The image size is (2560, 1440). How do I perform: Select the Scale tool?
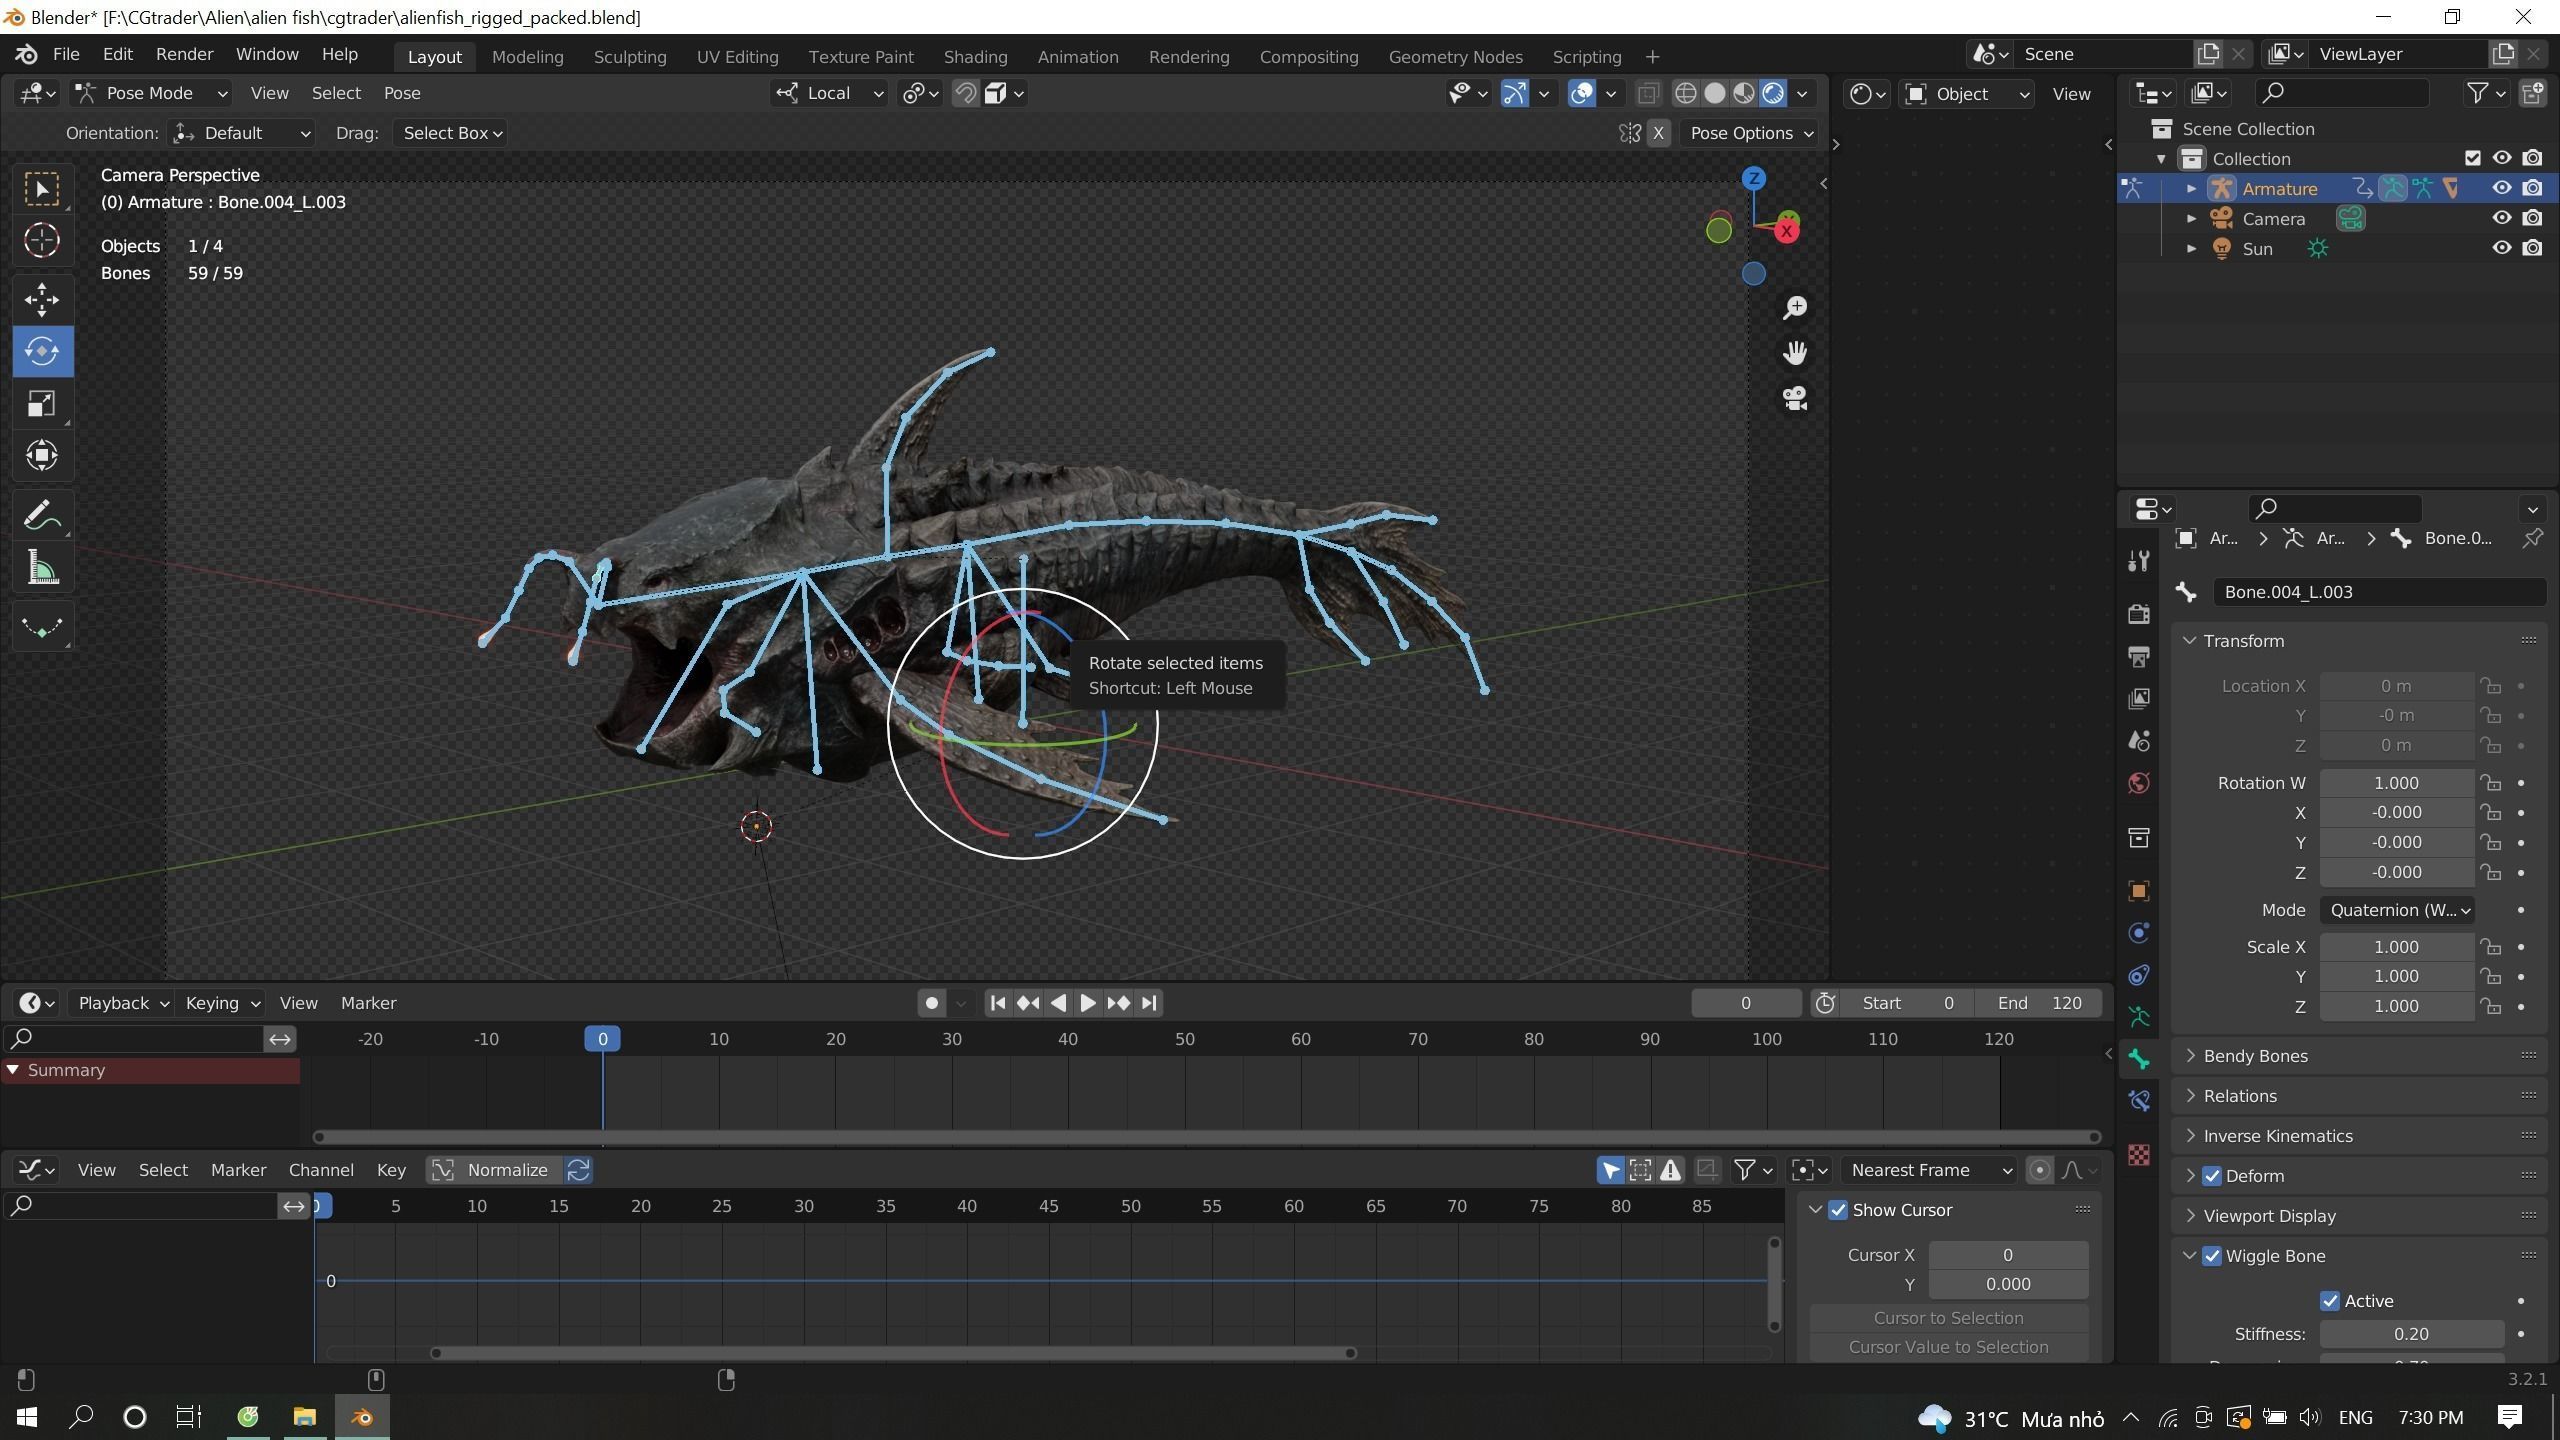click(42, 404)
